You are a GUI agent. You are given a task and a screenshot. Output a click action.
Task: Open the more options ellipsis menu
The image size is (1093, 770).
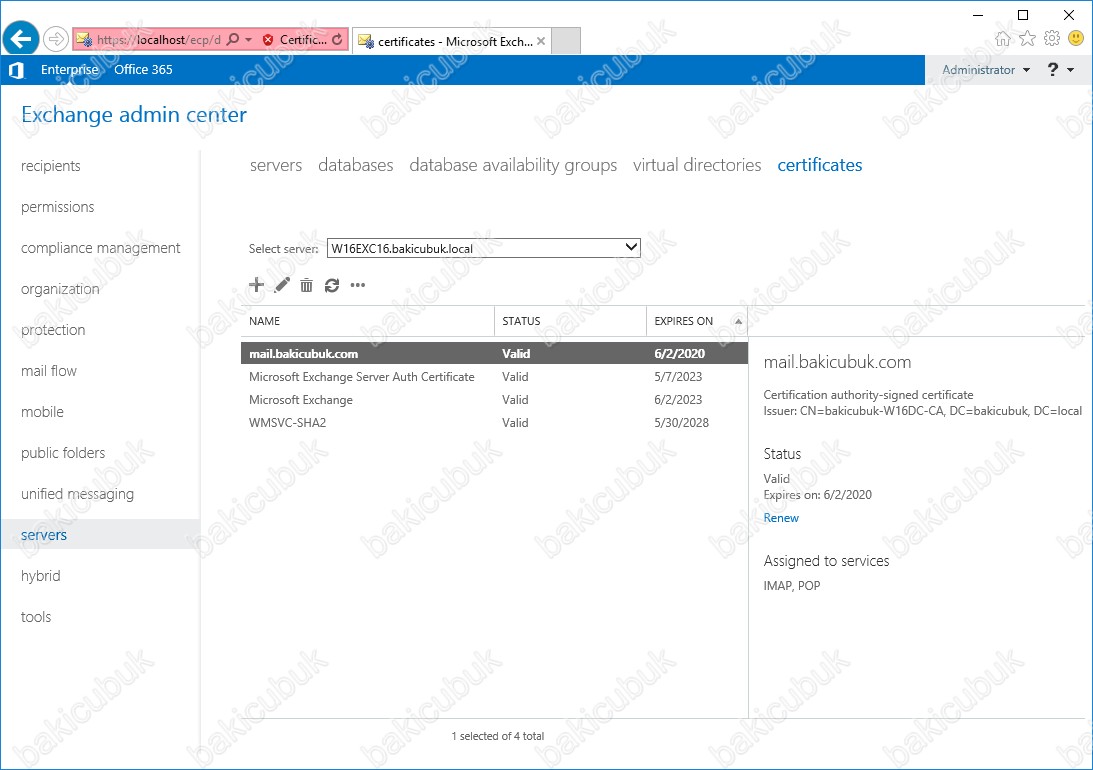(358, 285)
